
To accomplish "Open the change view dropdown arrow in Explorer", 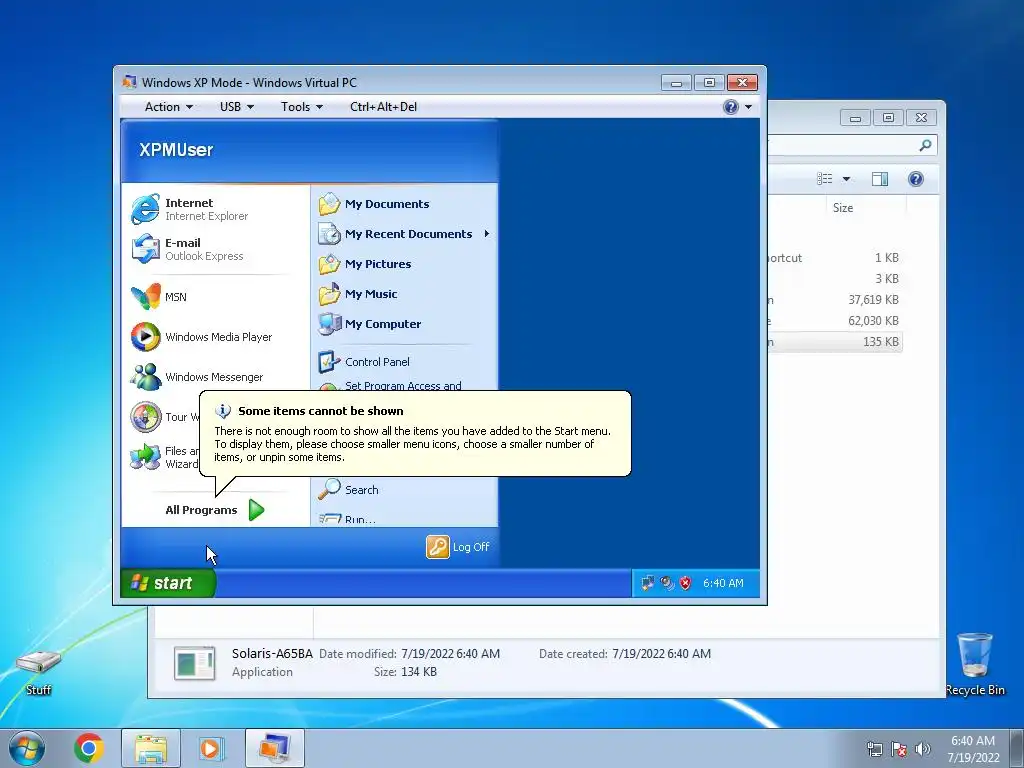I will (x=846, y=179).
